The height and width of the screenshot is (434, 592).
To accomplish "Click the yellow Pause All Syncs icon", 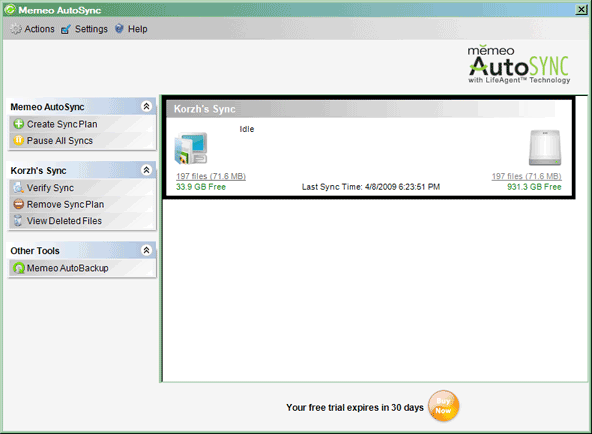I will point(18,140).
